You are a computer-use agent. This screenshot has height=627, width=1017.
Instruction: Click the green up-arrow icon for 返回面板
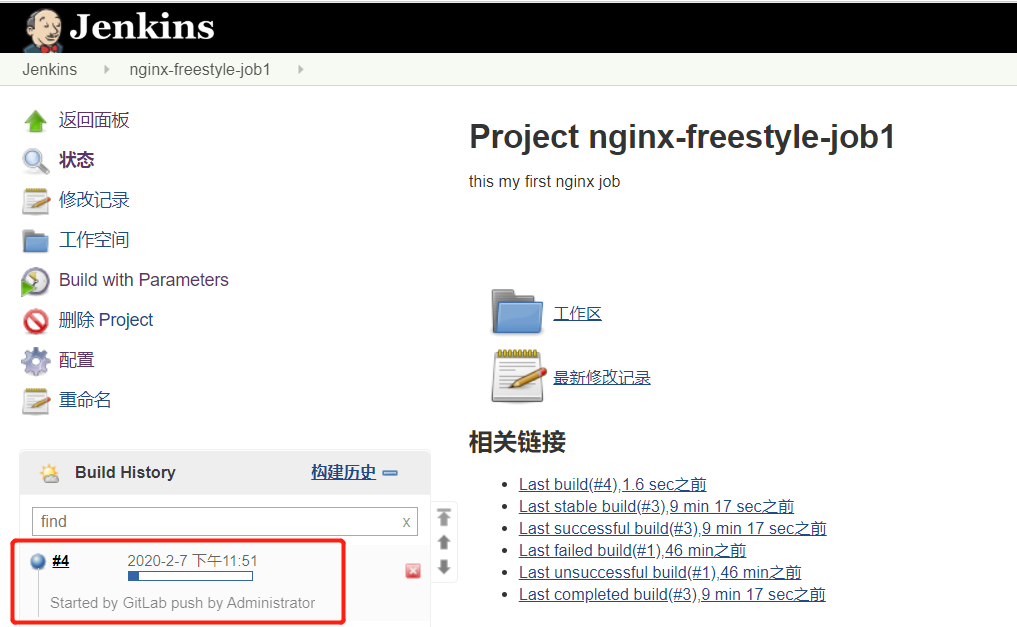coord(36,121)
